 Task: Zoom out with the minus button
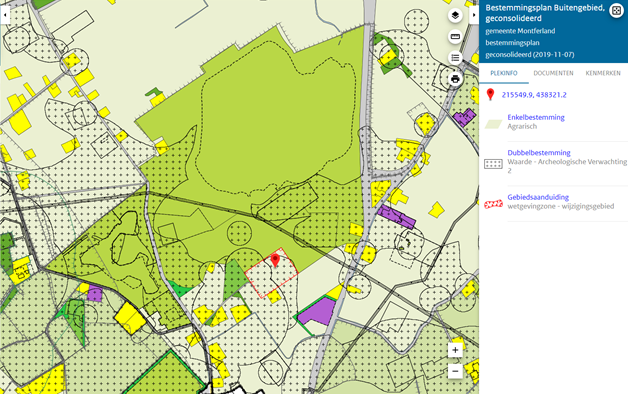[x=455, y=371]
